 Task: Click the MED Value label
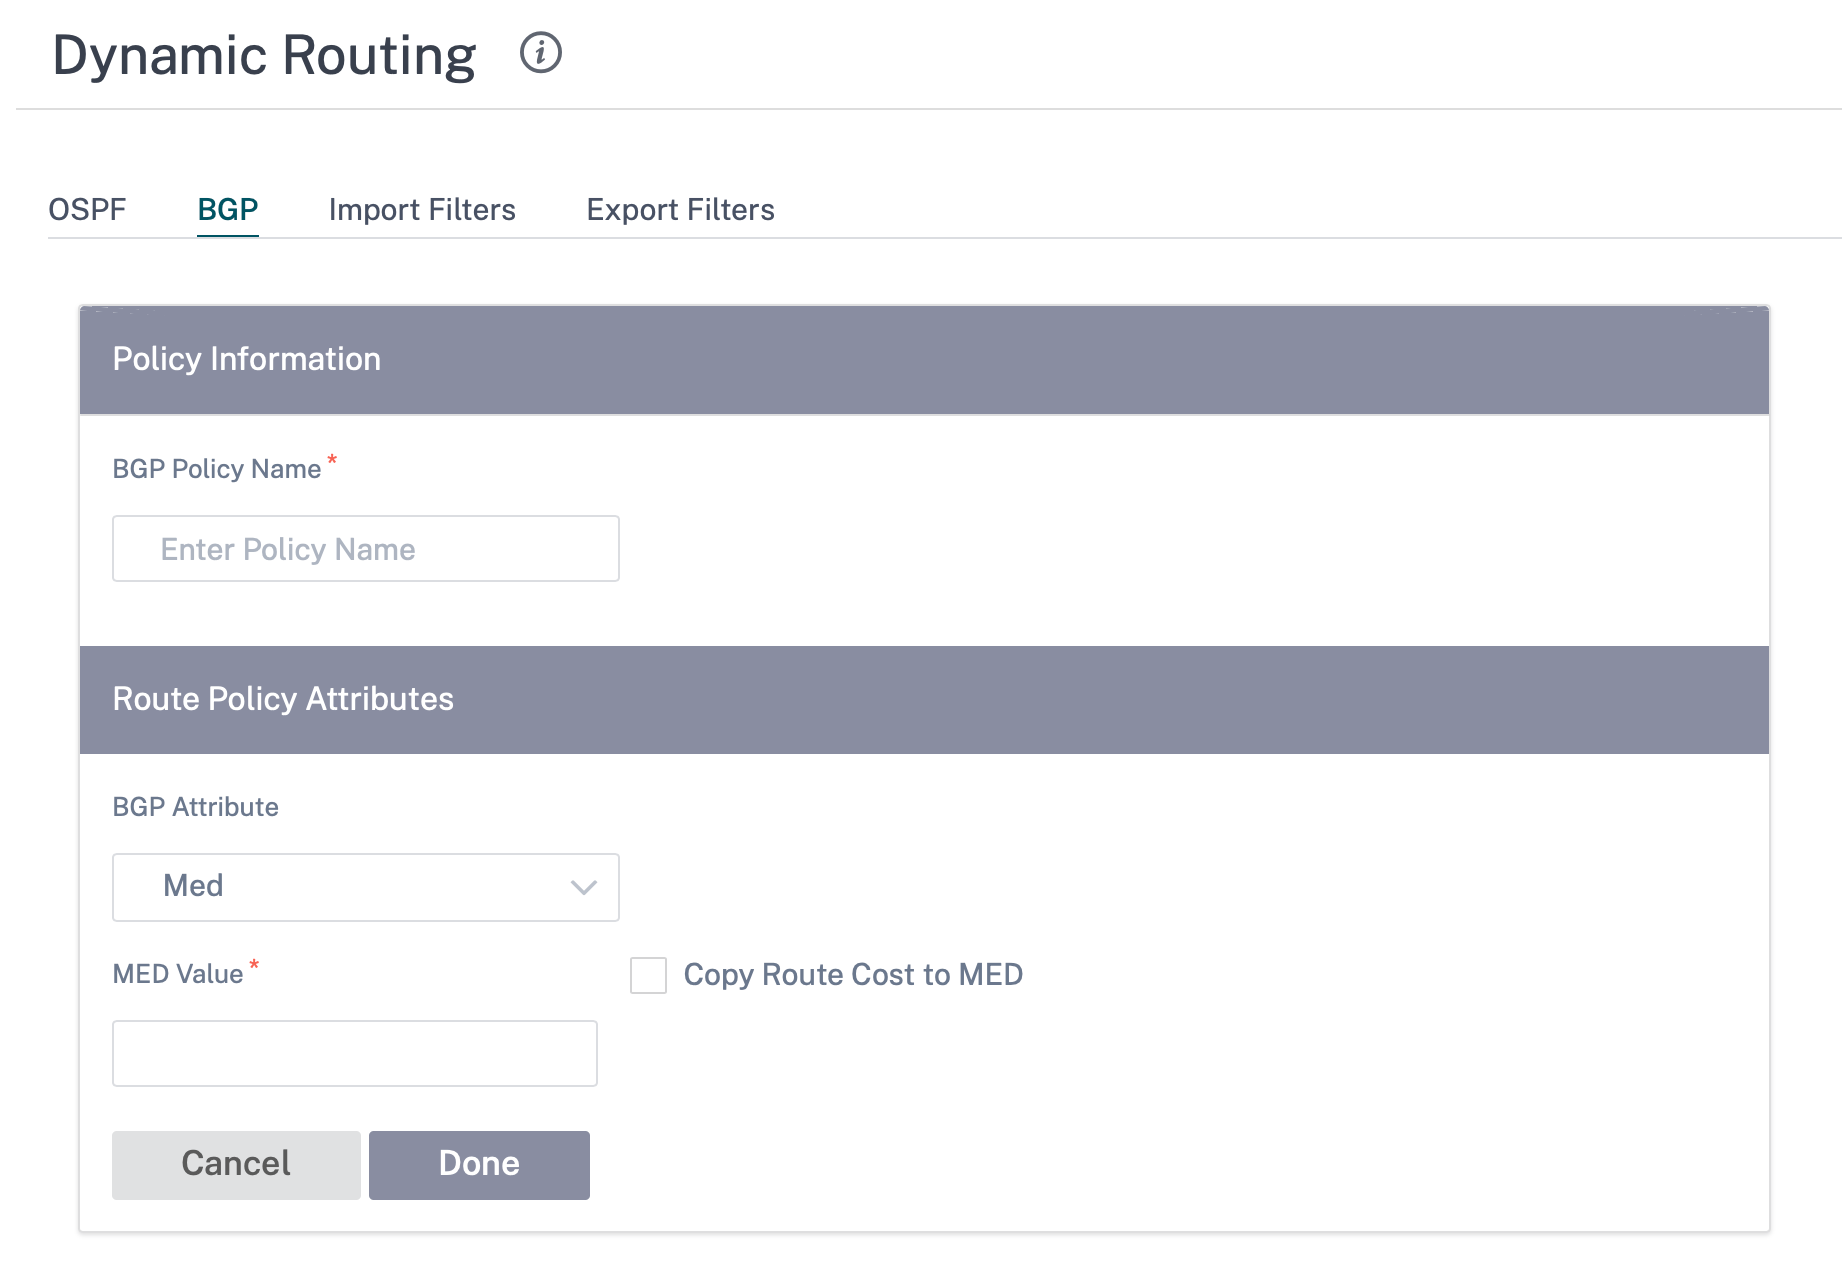point(178,974)
